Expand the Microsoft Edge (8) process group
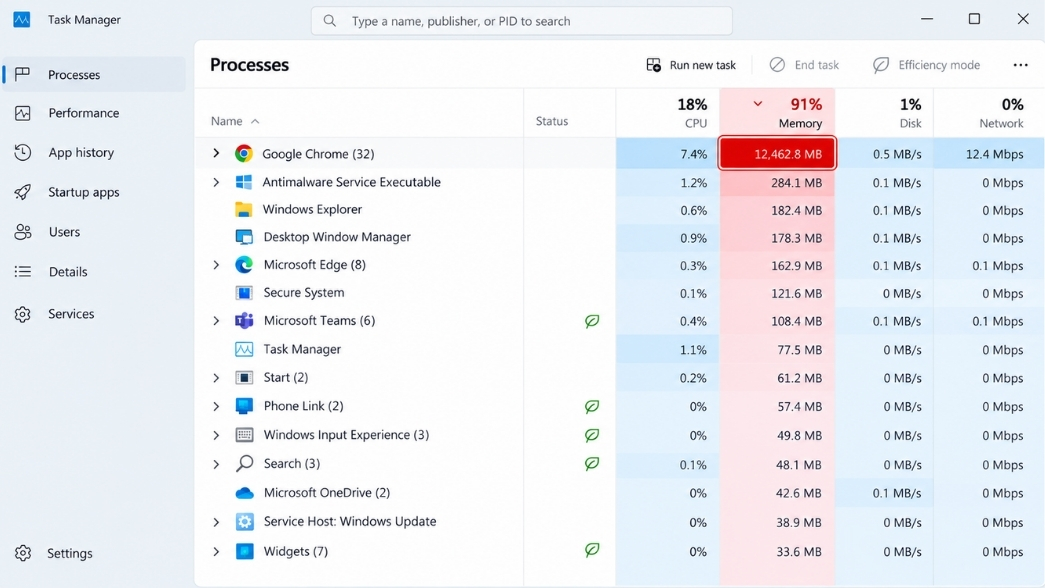This screenshot has height=588, width=1045. pos(216,265)
